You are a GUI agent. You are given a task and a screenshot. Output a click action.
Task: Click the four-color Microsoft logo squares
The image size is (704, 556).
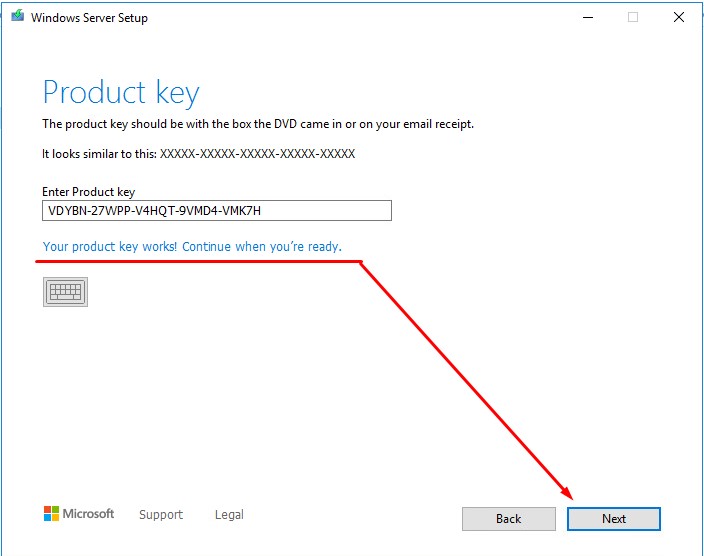[51, 514]
